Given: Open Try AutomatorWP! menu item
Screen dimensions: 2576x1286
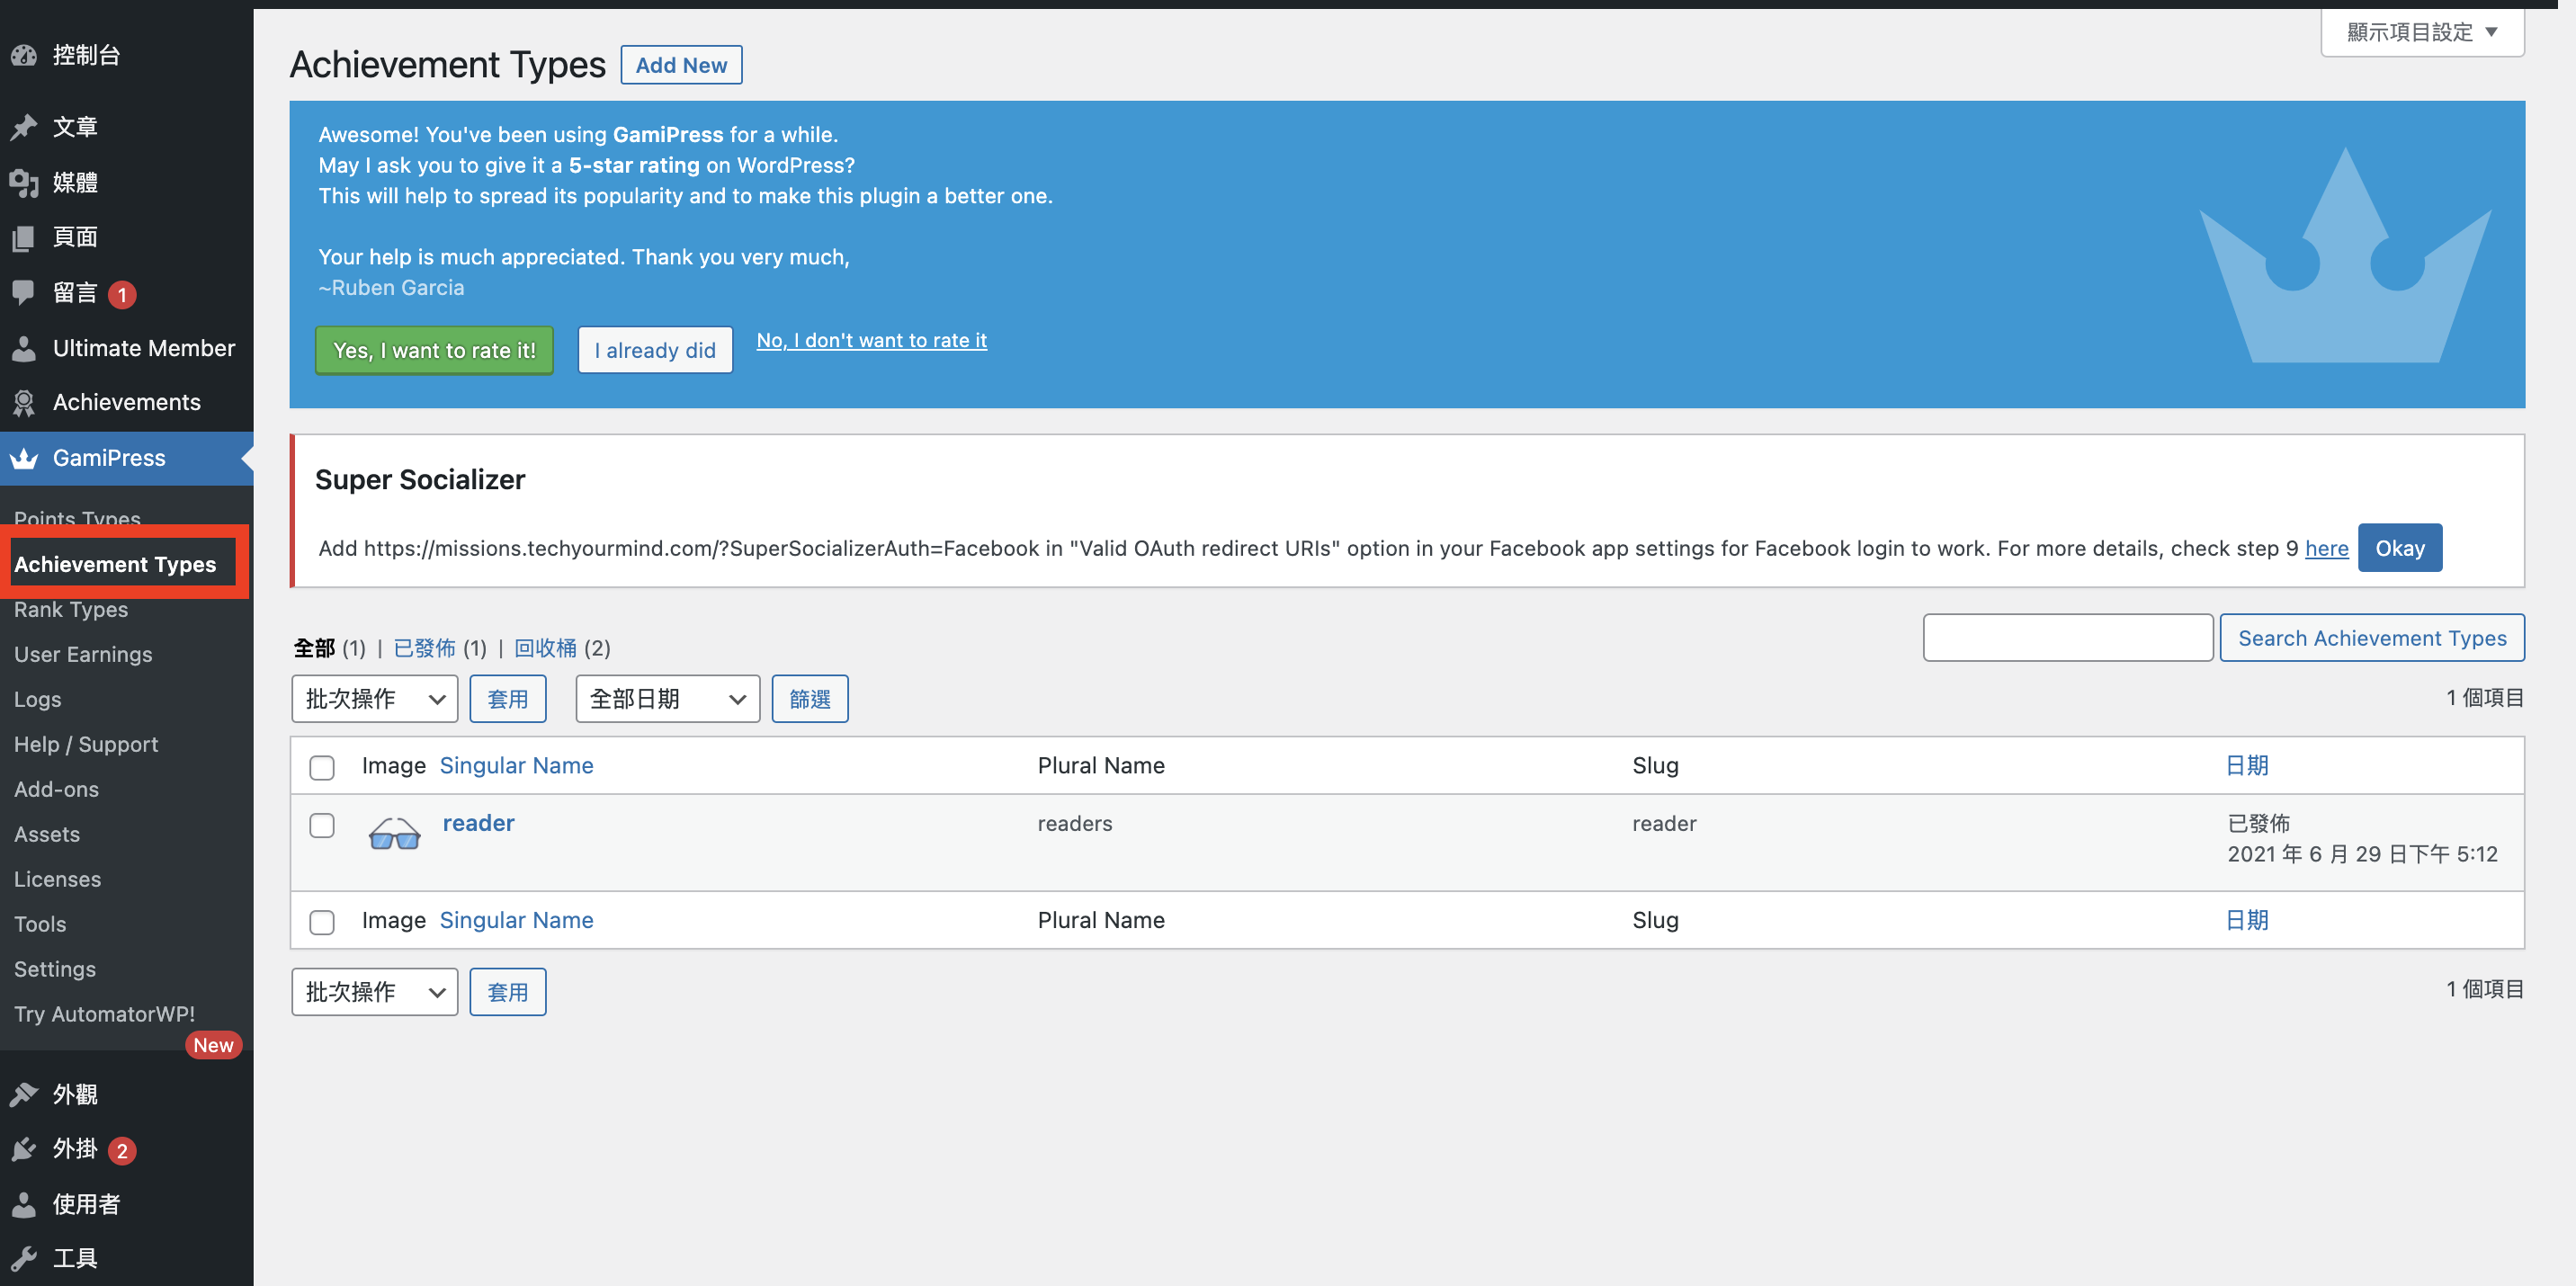Looking at the screenshot, I should click(105, 1014).
